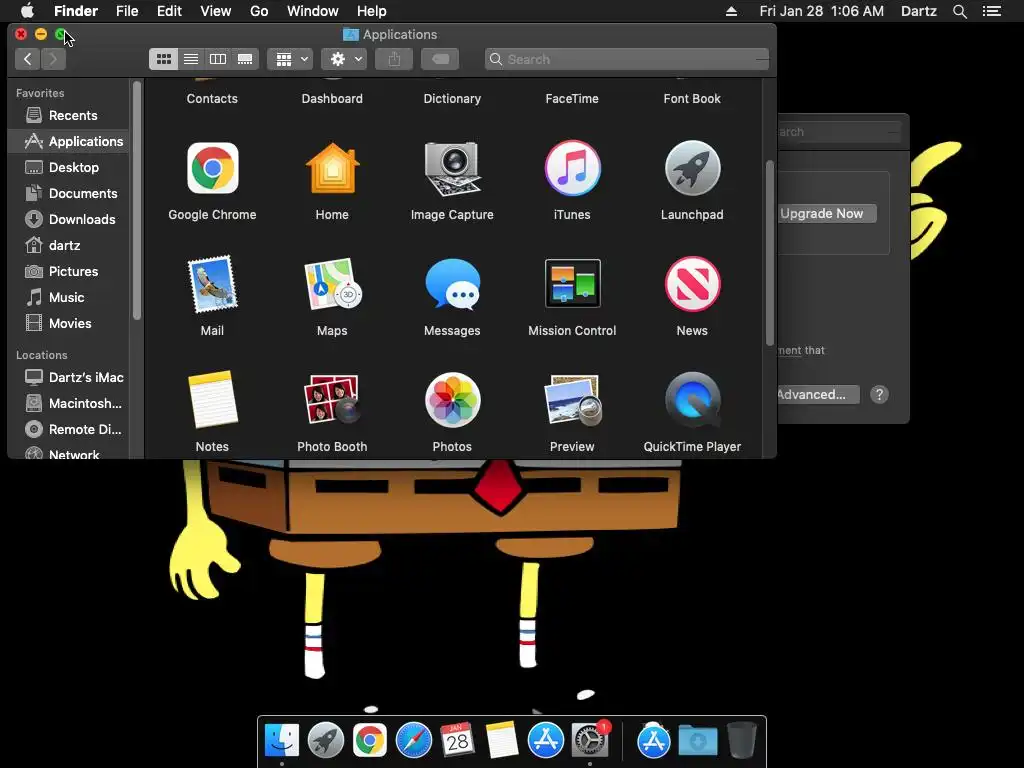This screenshot has height=768, width=1024.
Task: Open the View menu
Action: tap(216, 11)
